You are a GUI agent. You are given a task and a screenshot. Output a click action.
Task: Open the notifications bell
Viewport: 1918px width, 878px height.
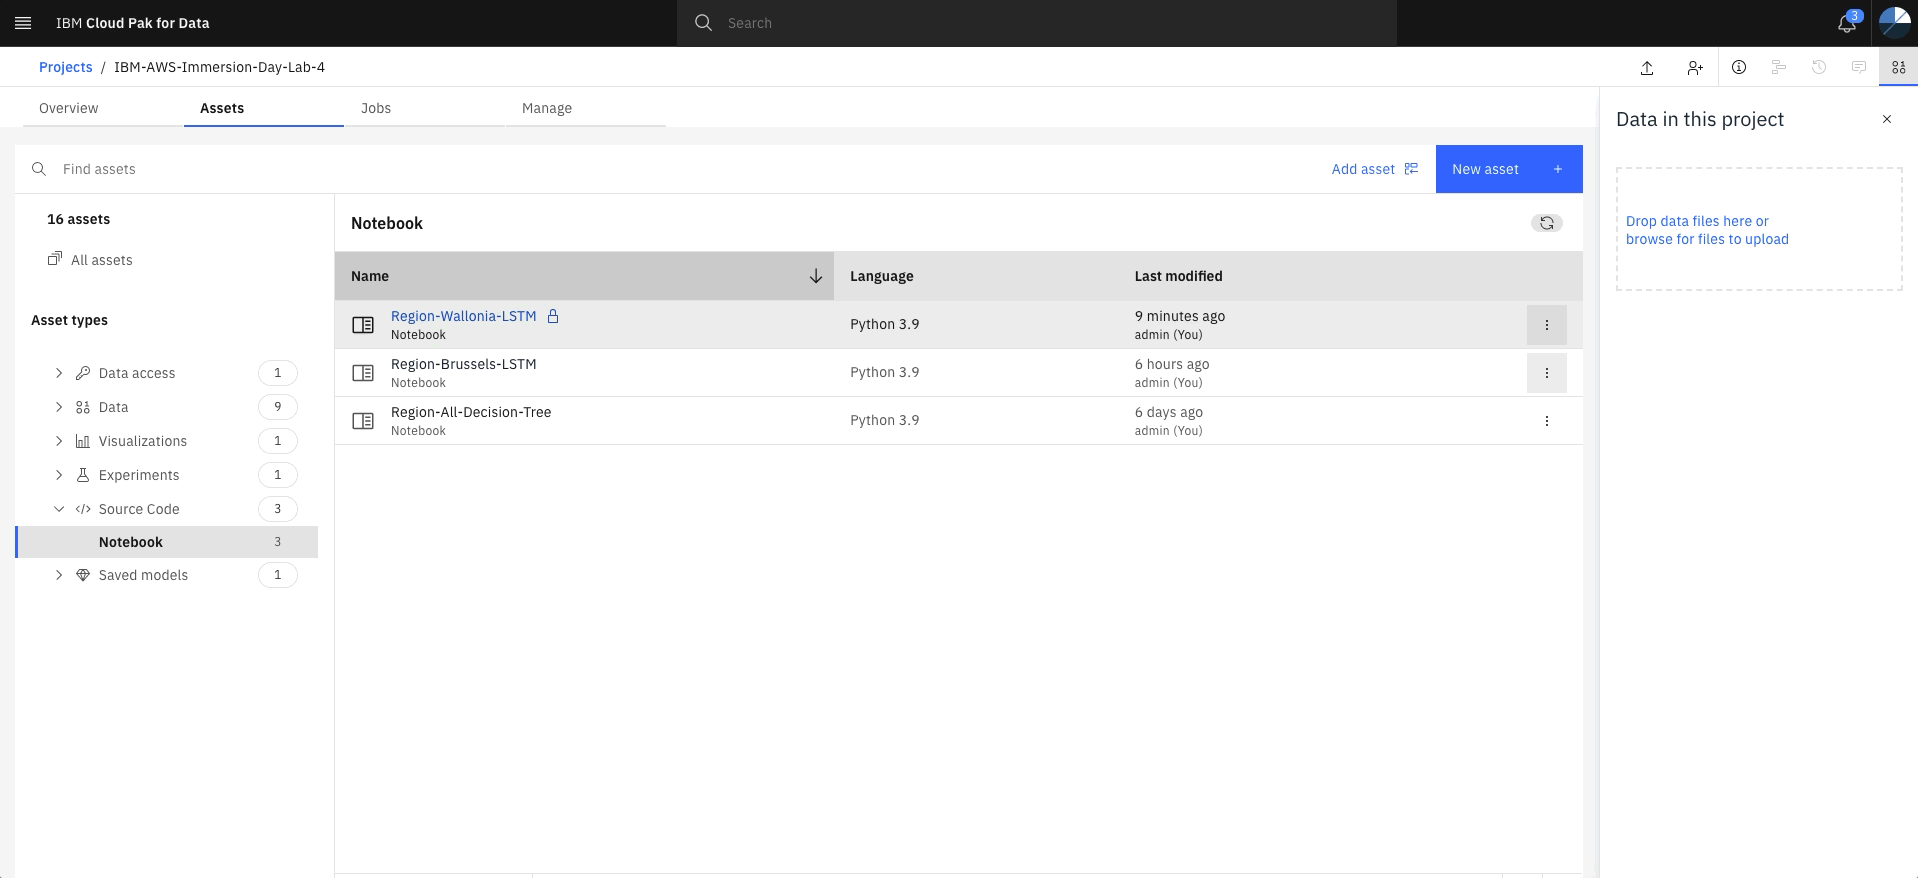[x=1847, y=23]
